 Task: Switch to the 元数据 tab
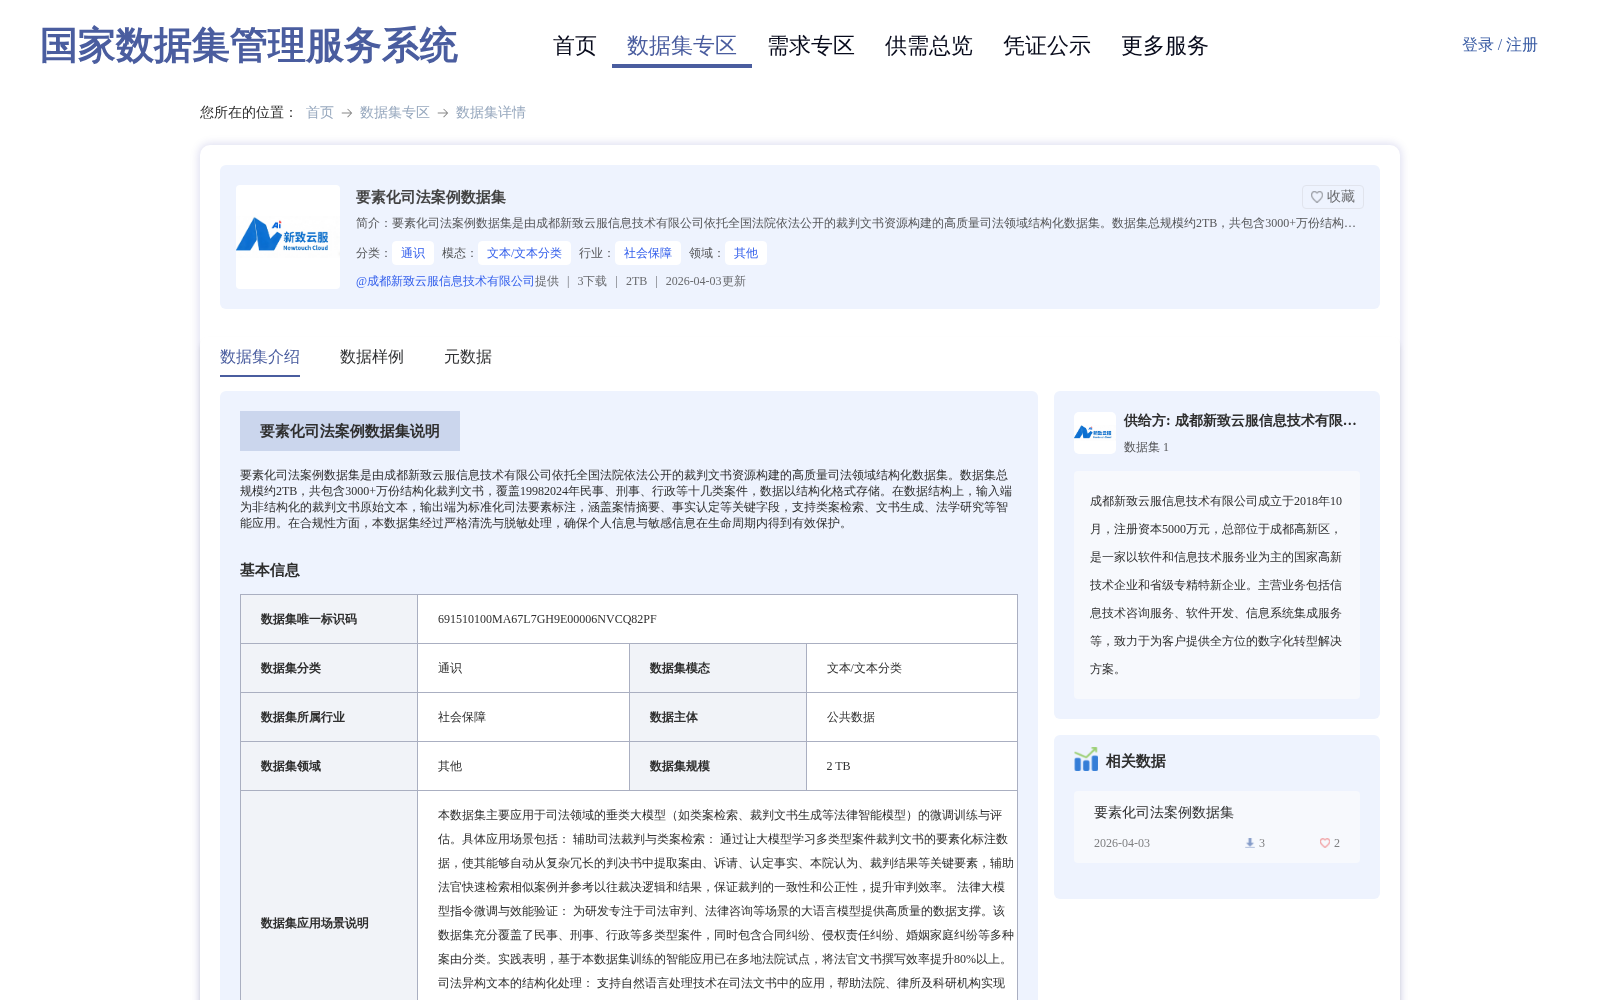tap(468, 357)
